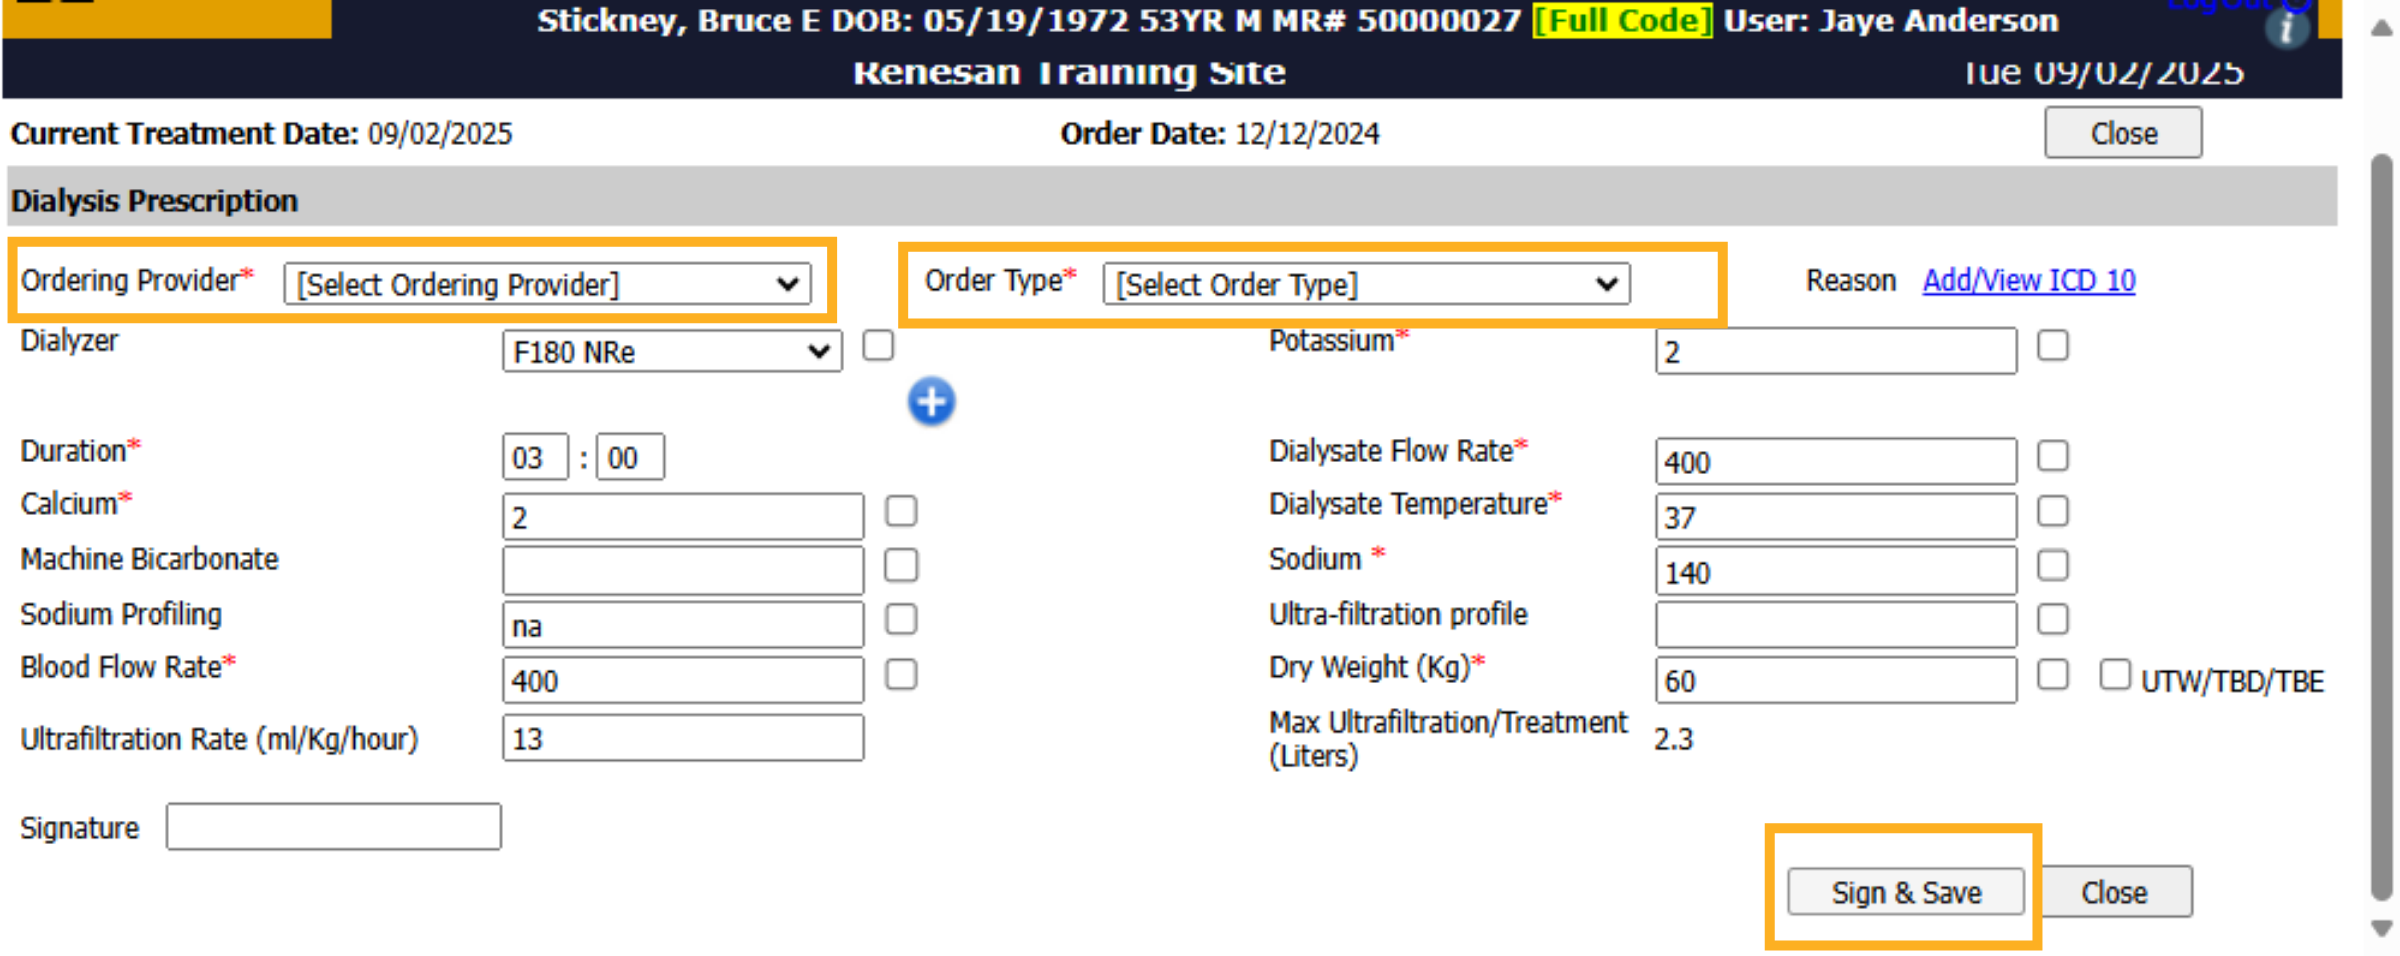Viewport: 2400px width, 956px height.
Task: Click the Blood Flow Rate field
Action: pos(683,681)
